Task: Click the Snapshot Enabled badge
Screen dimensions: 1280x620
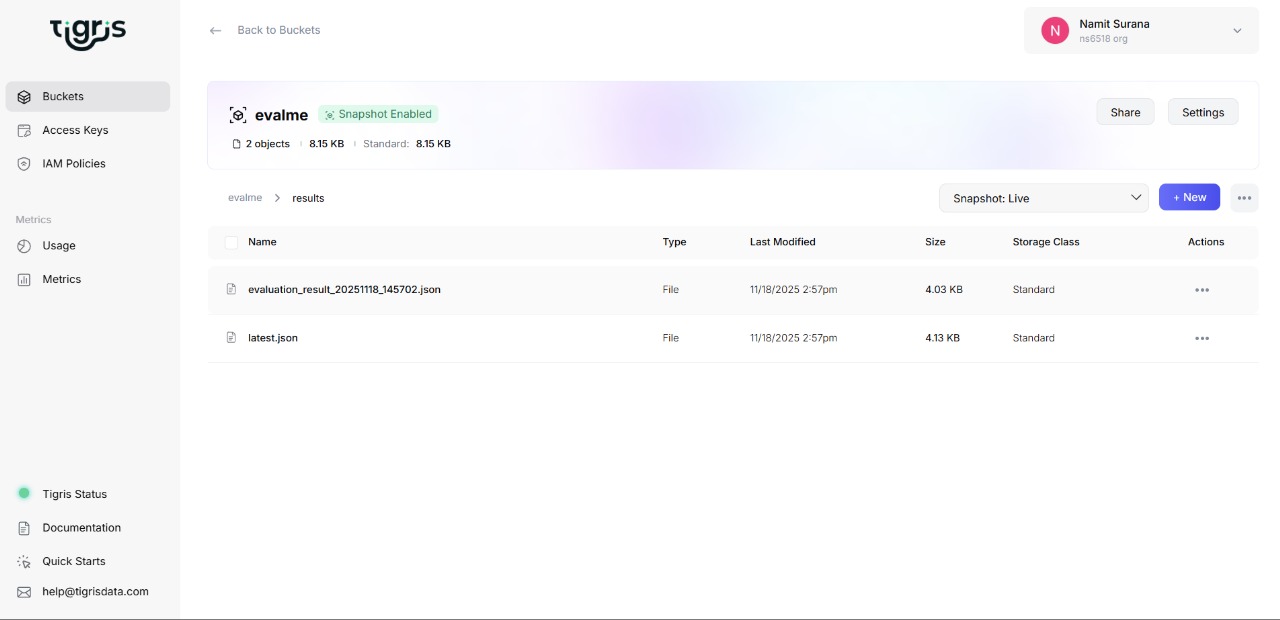Action: coord(378,114)
